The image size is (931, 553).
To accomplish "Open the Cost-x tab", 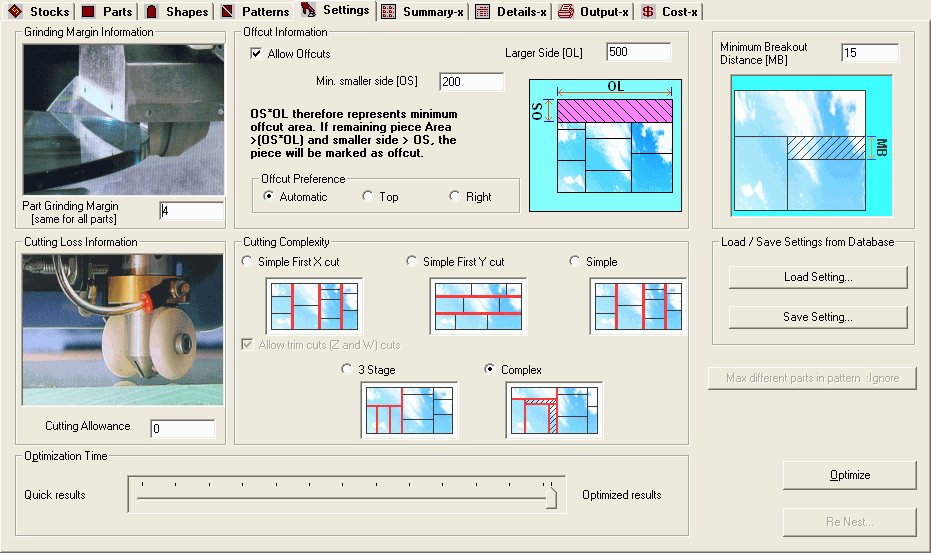I will pyautogui.click(x=670, y=12).
